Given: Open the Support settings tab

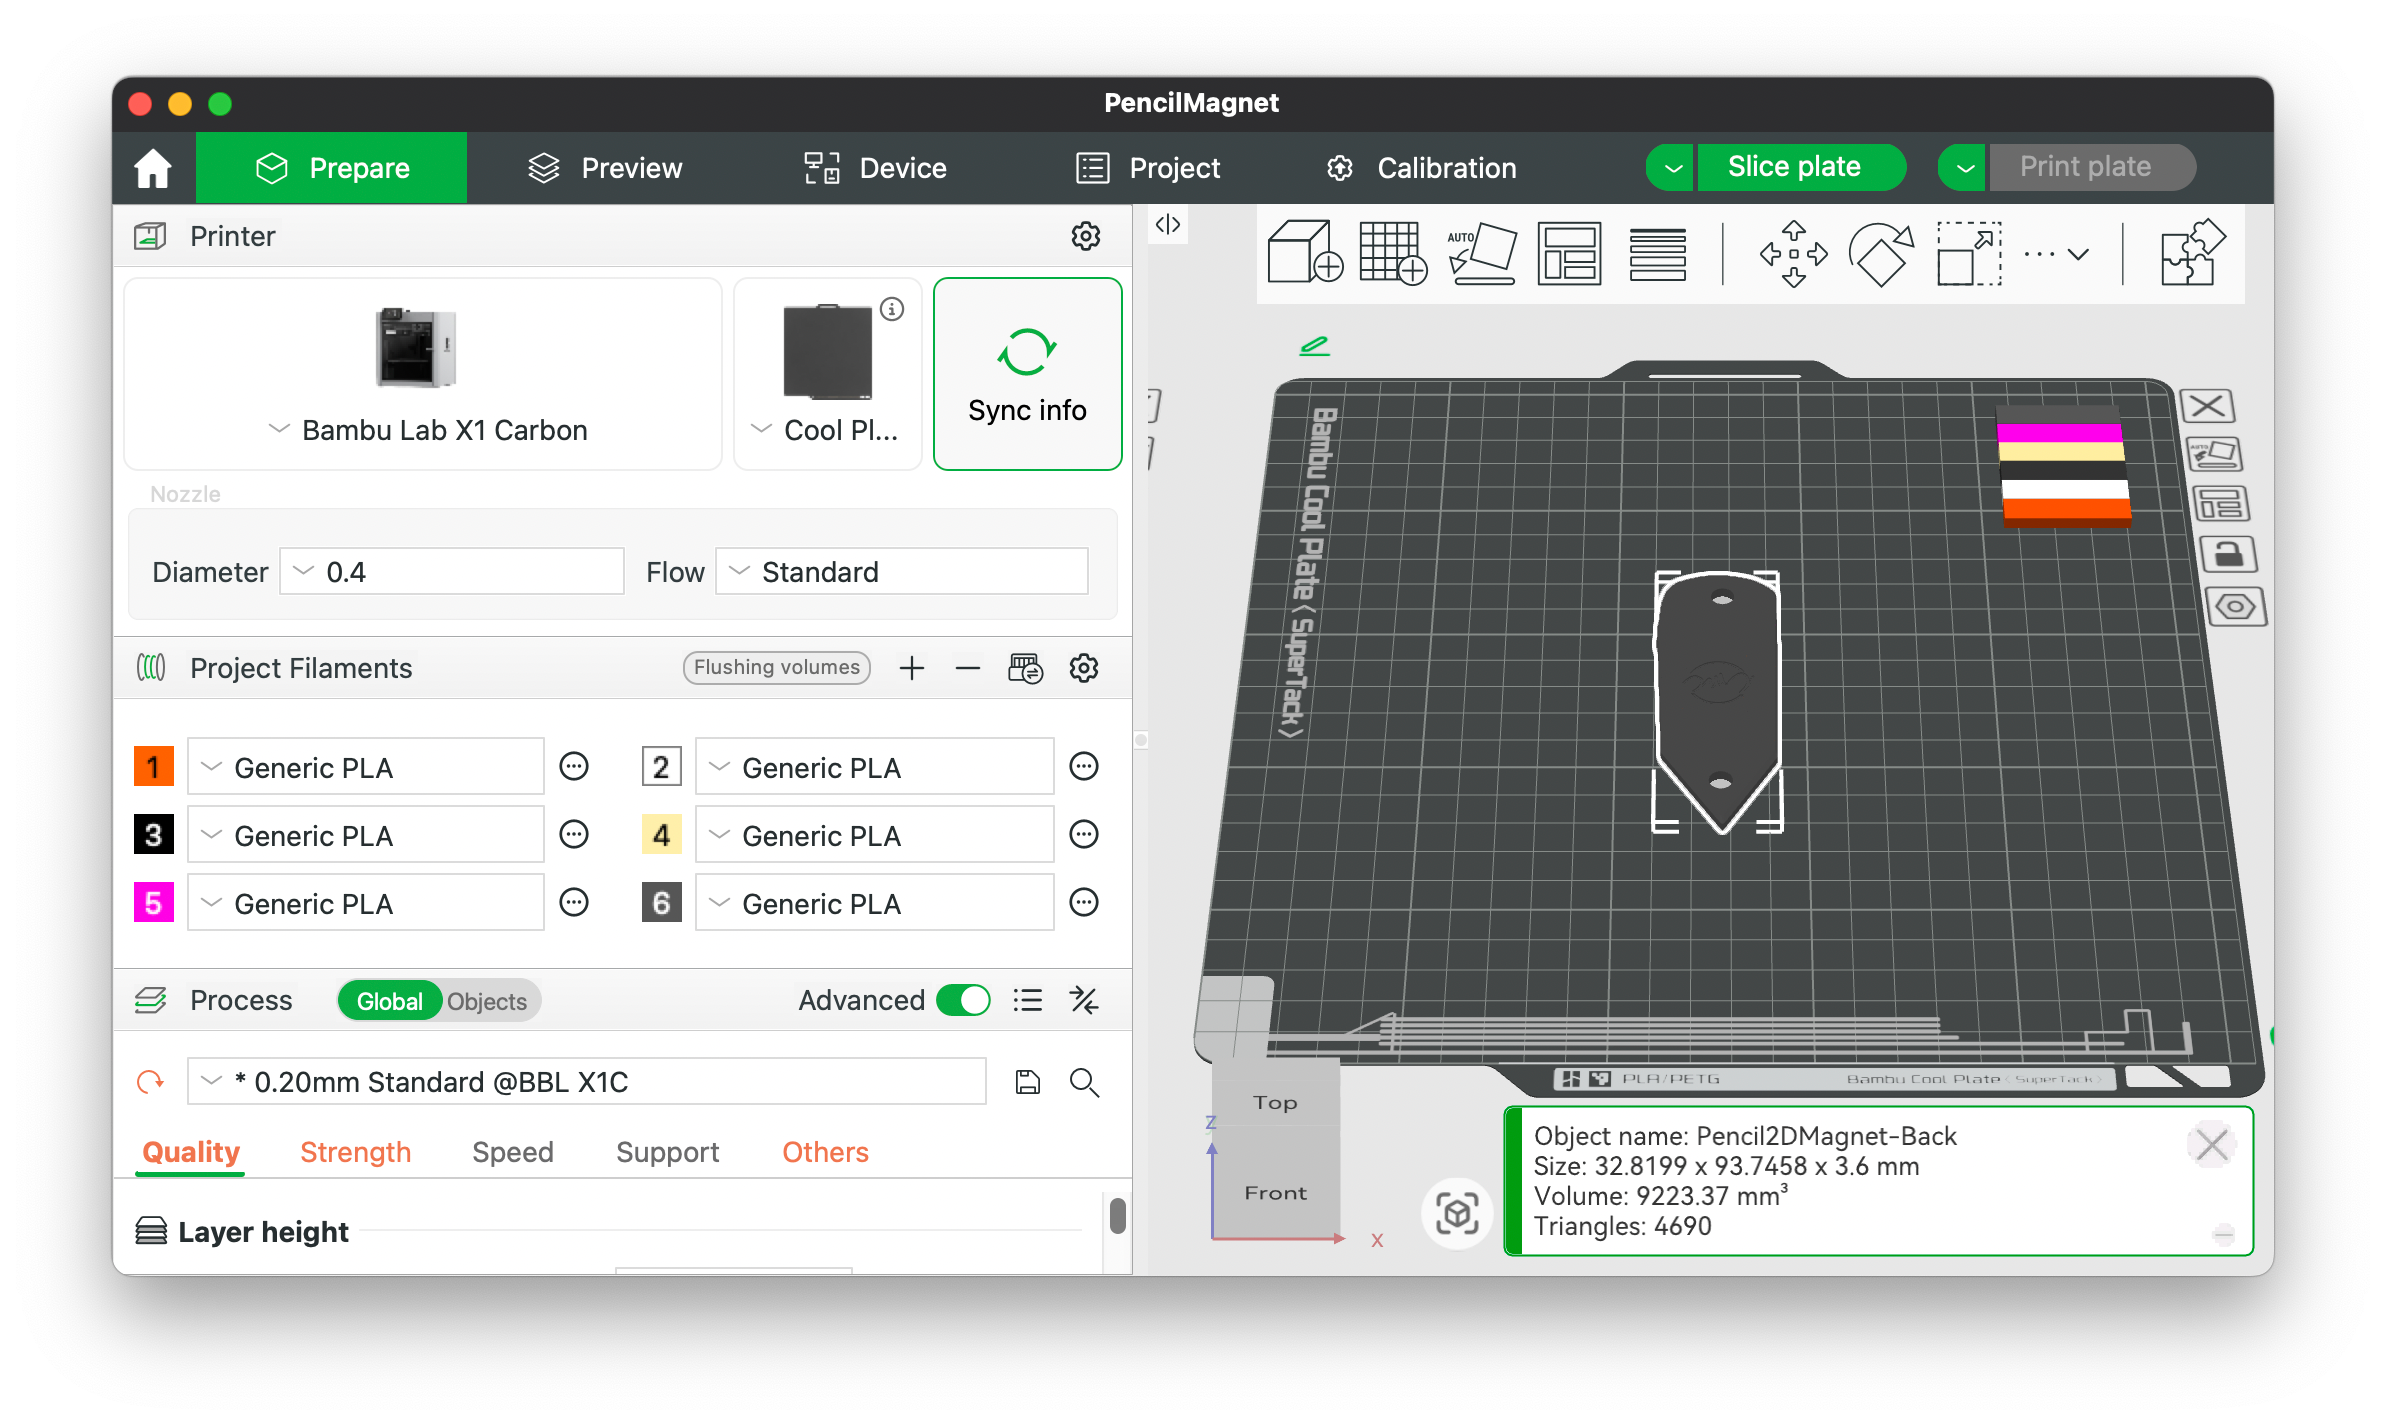Looking at the screenshot, I should click(x=668, y=1152).
